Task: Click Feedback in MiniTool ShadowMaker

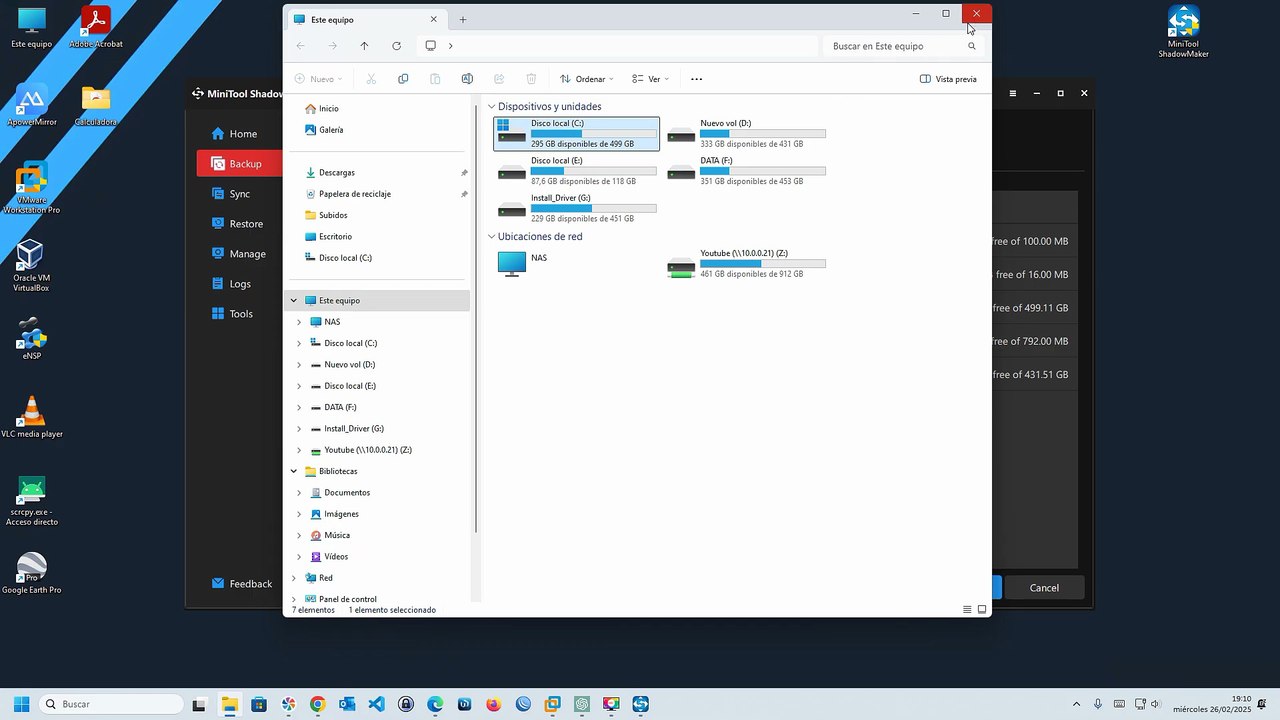Action: [x=242, y=584]
